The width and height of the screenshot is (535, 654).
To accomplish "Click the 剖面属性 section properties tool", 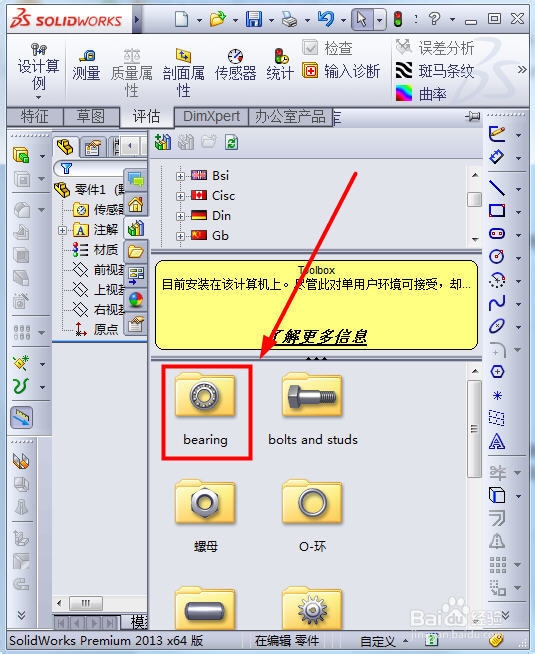I will tap(183, 73).
